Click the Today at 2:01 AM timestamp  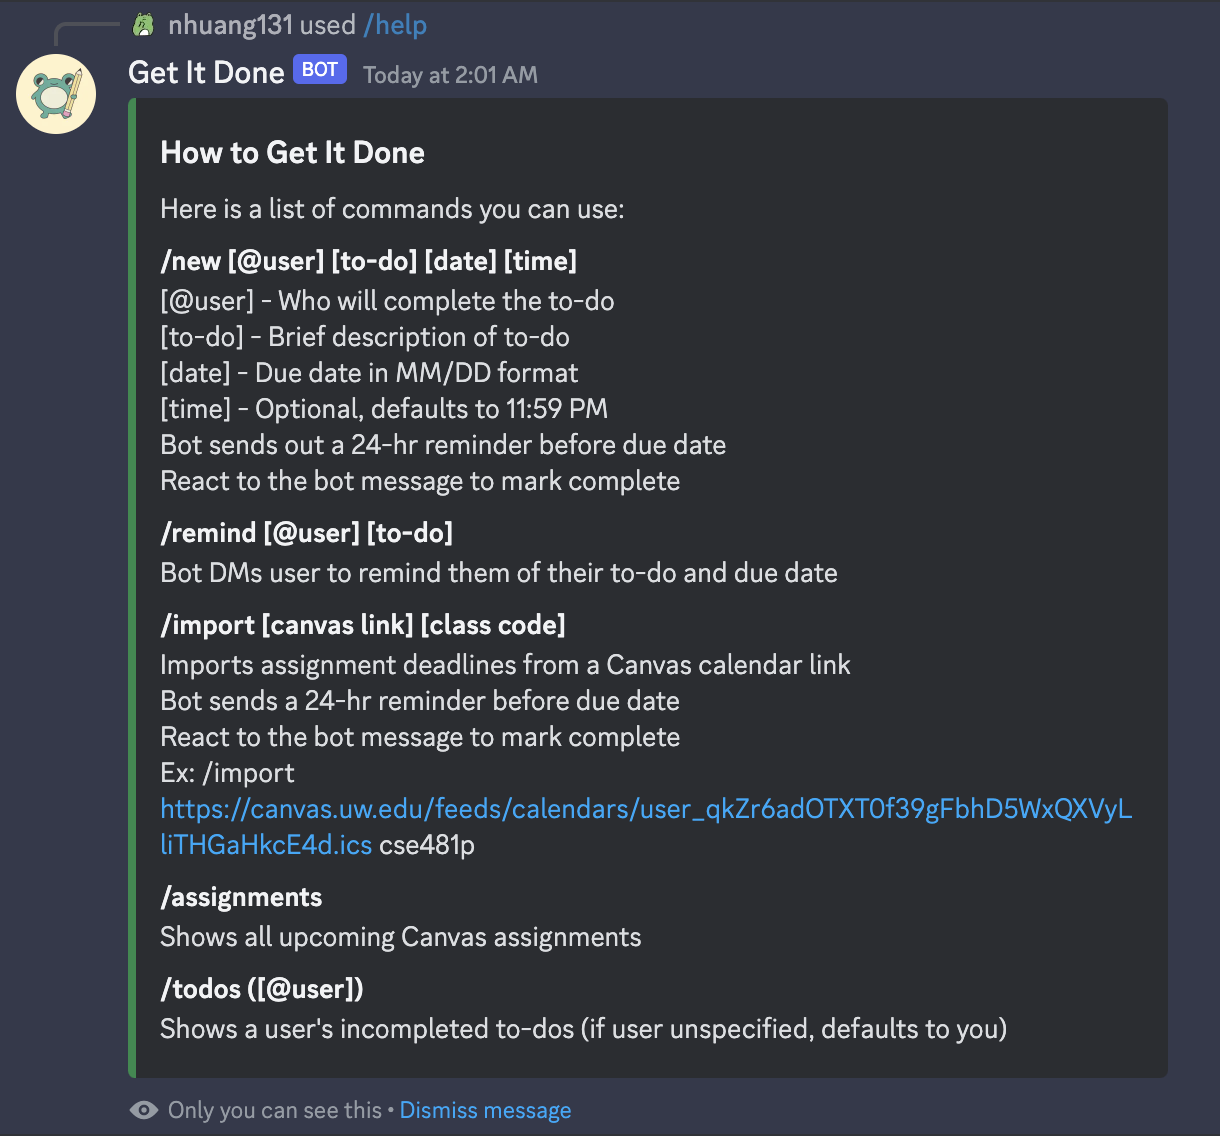450,75
